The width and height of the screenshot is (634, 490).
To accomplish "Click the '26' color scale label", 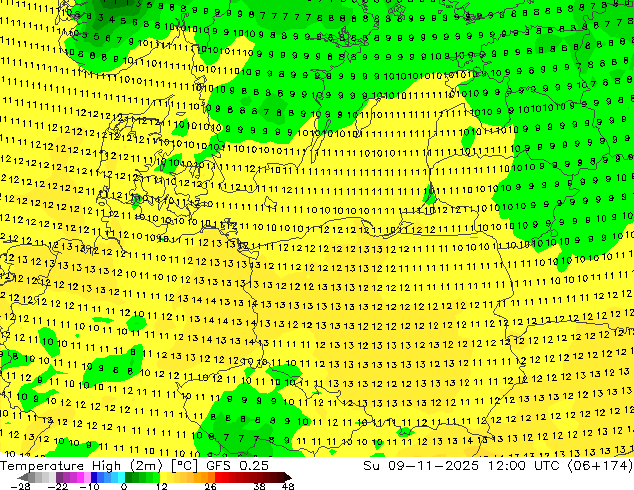I will 210,486.
